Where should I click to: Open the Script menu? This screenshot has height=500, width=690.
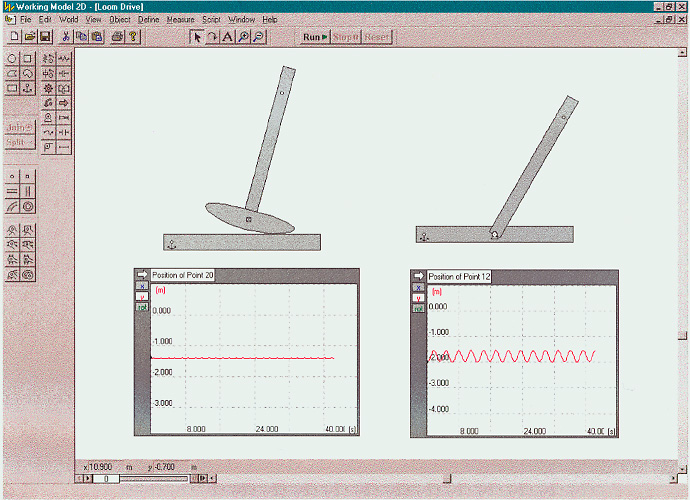(211, 19)
